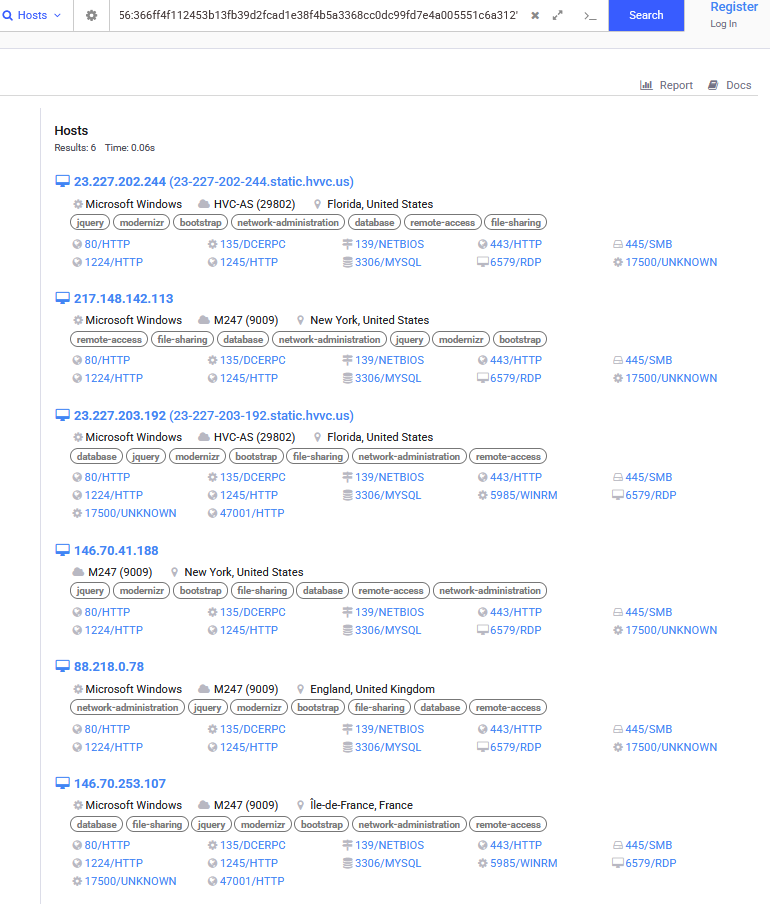Open the search settings gear icon

click(x=91, y=16)
